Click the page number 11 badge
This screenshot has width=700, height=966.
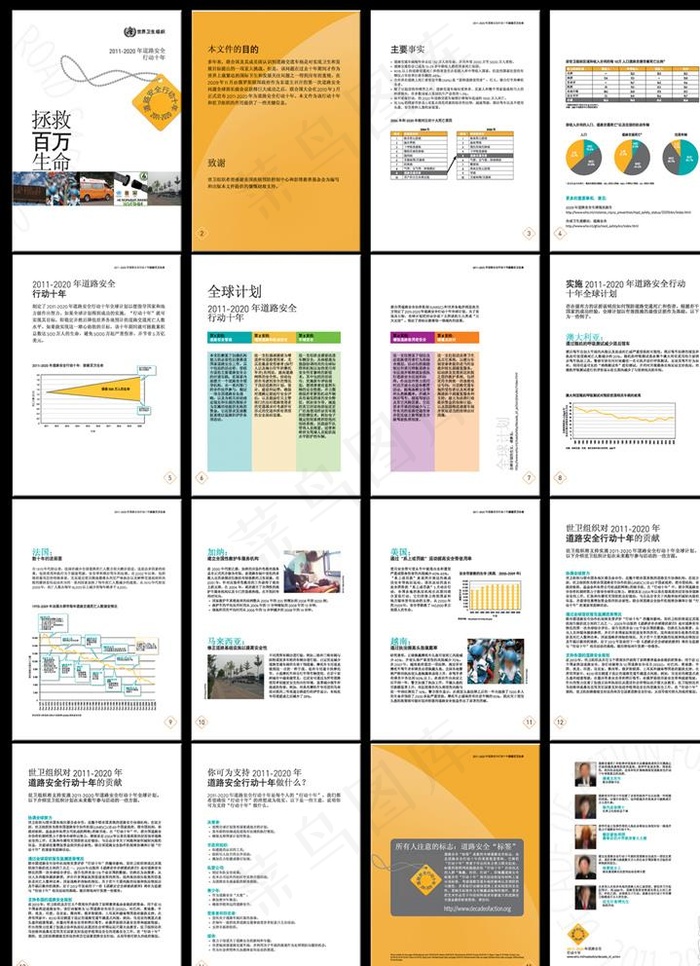point(529,722)
